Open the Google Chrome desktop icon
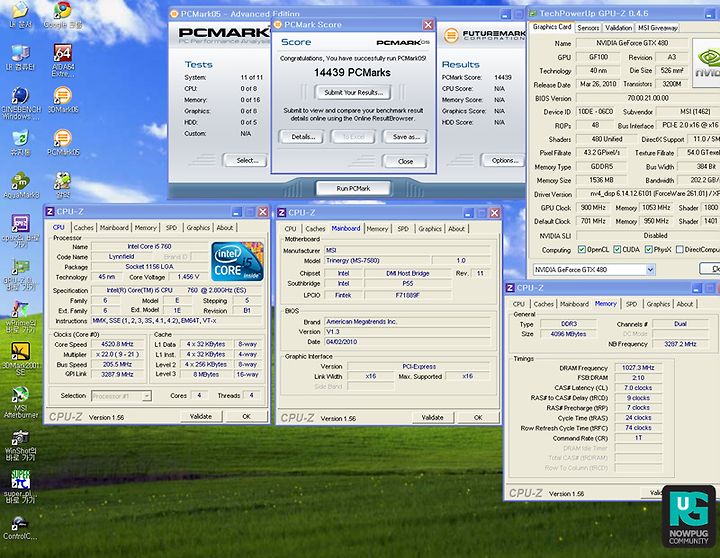Image resolution: width=720 pixels, height=558 pixels. pos(62,15)
